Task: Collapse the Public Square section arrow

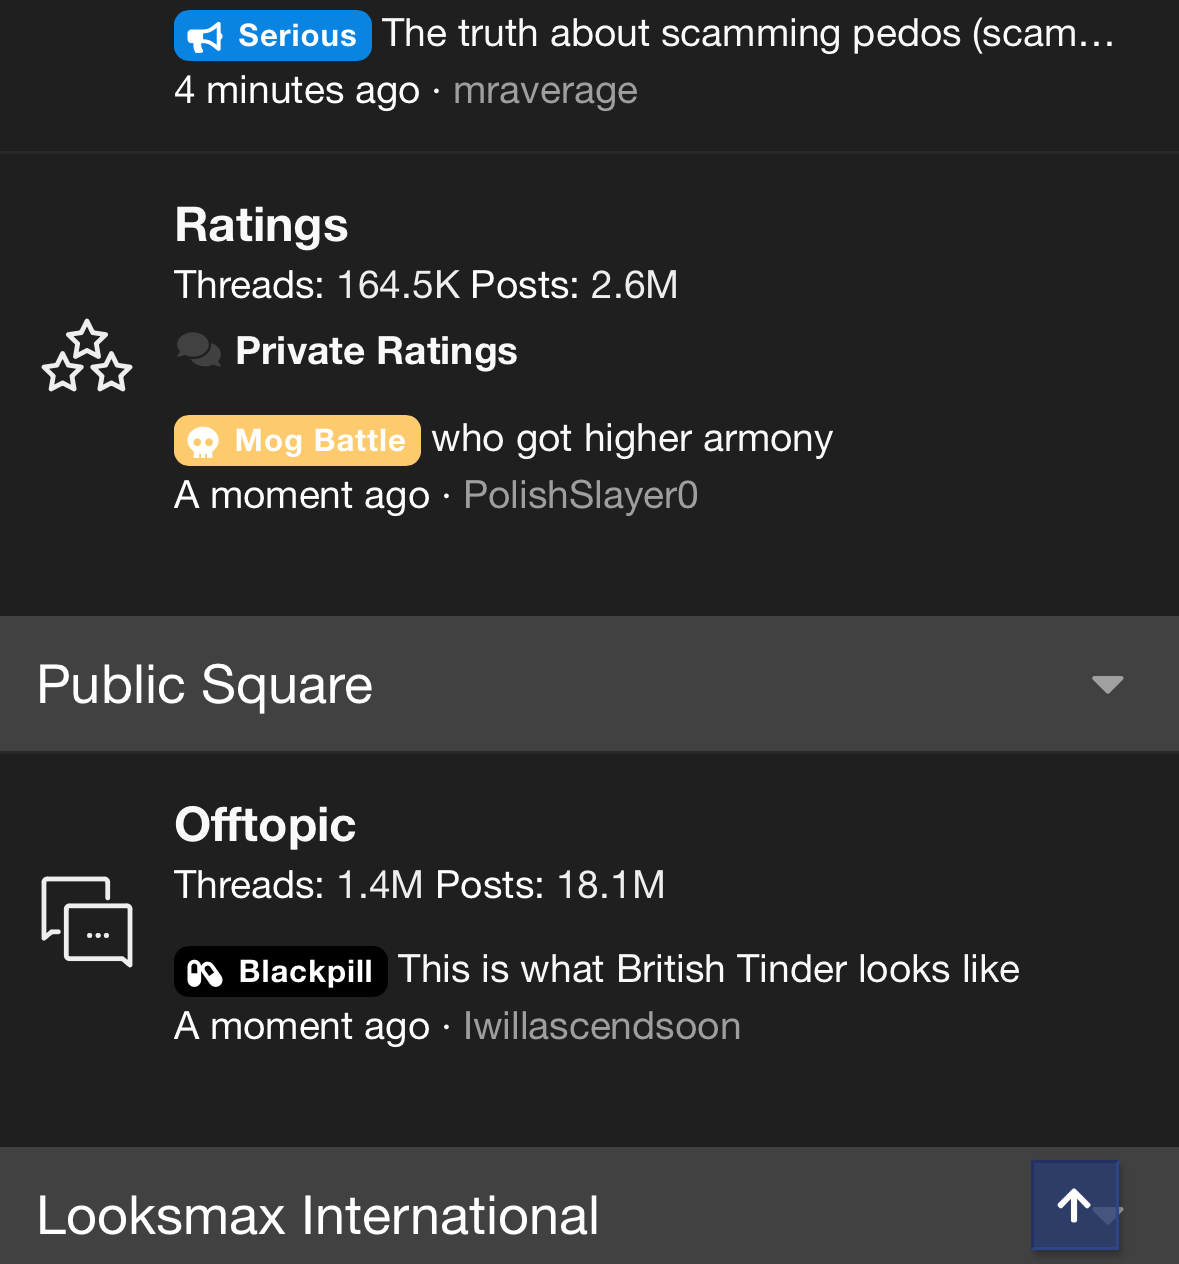Action: point(1107,685)
